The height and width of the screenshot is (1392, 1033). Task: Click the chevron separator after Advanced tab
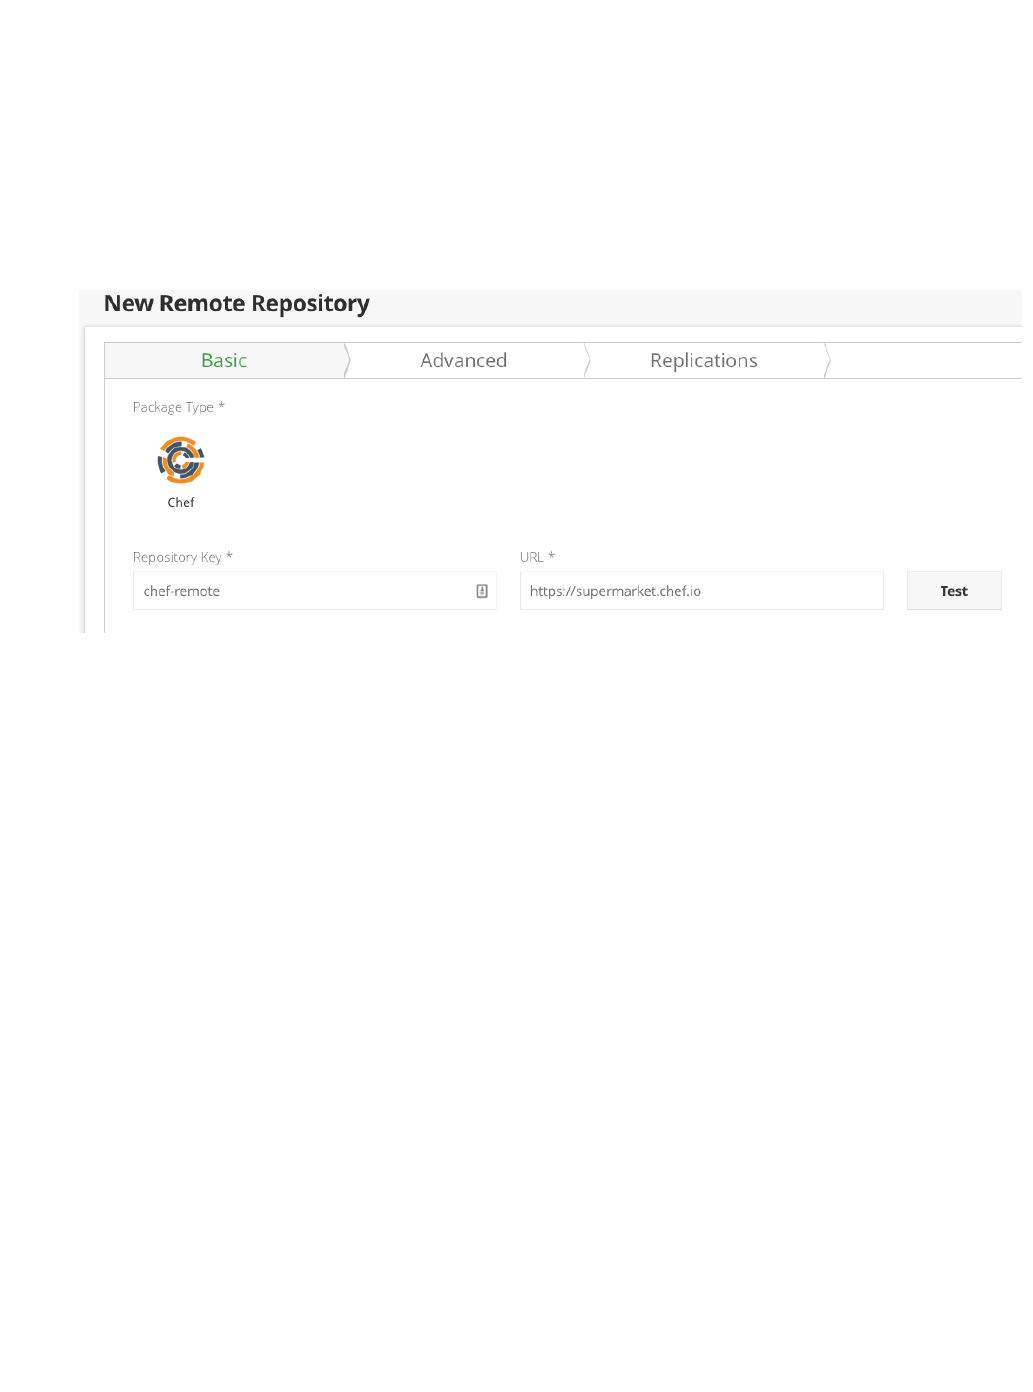tap(587, 360)
